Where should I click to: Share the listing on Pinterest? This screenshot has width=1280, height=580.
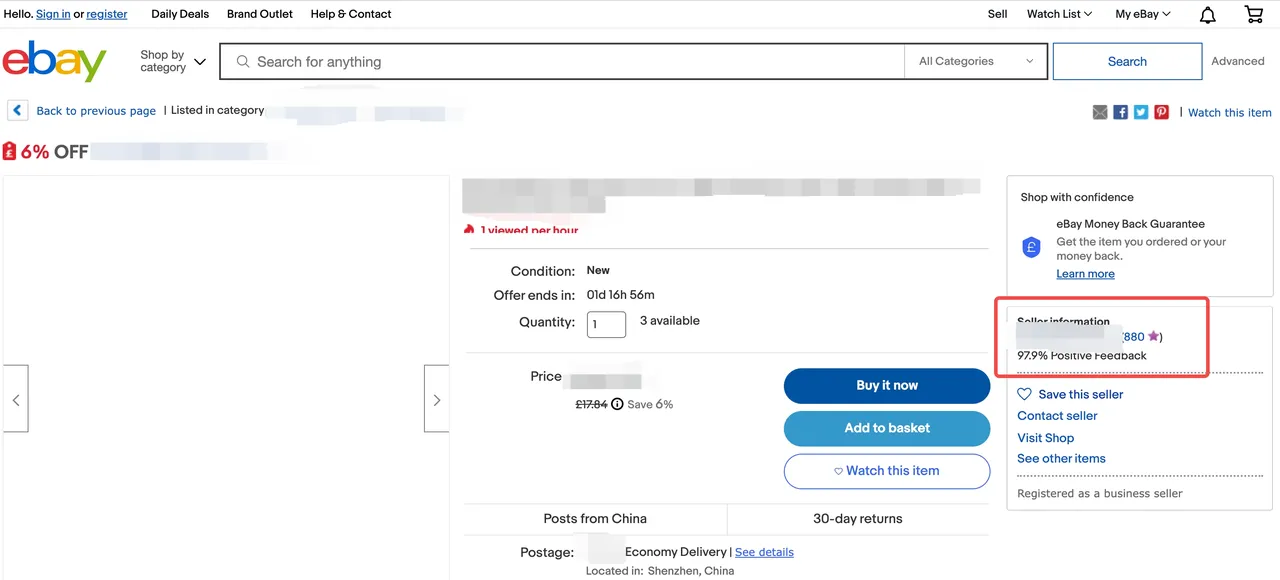click(1161, 112)
